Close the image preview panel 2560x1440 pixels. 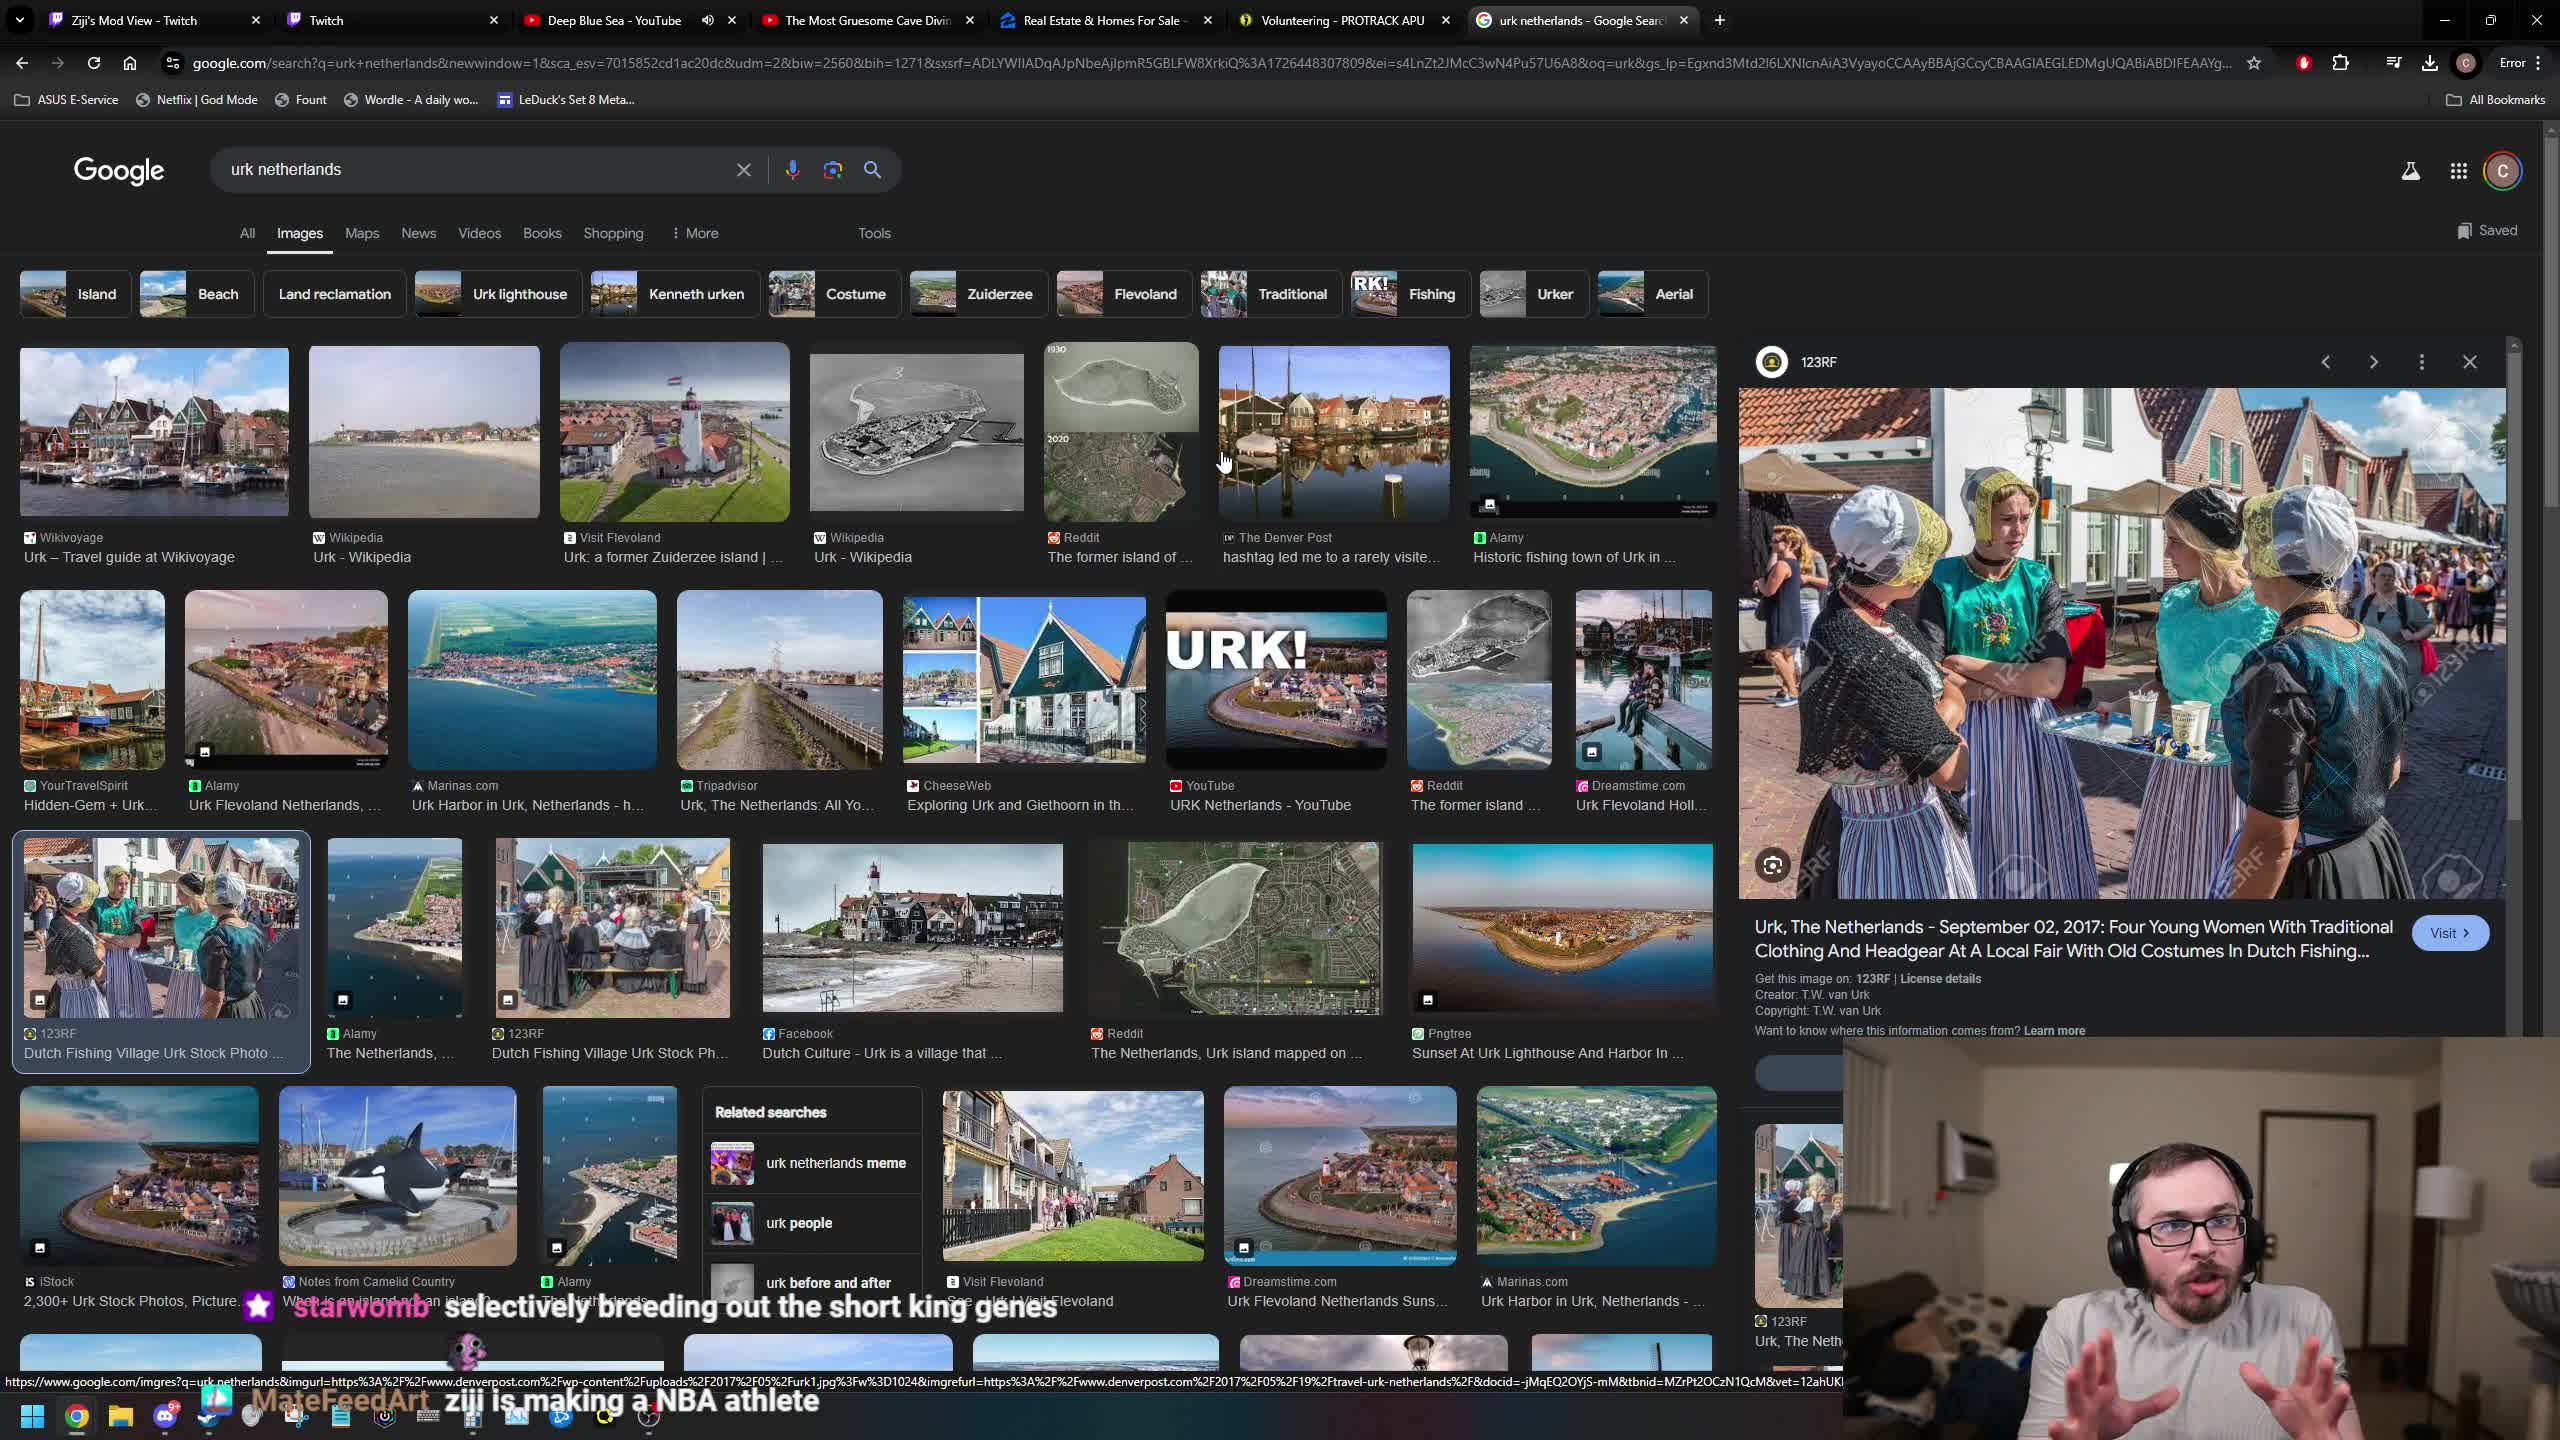click(x=2470, y=362)
